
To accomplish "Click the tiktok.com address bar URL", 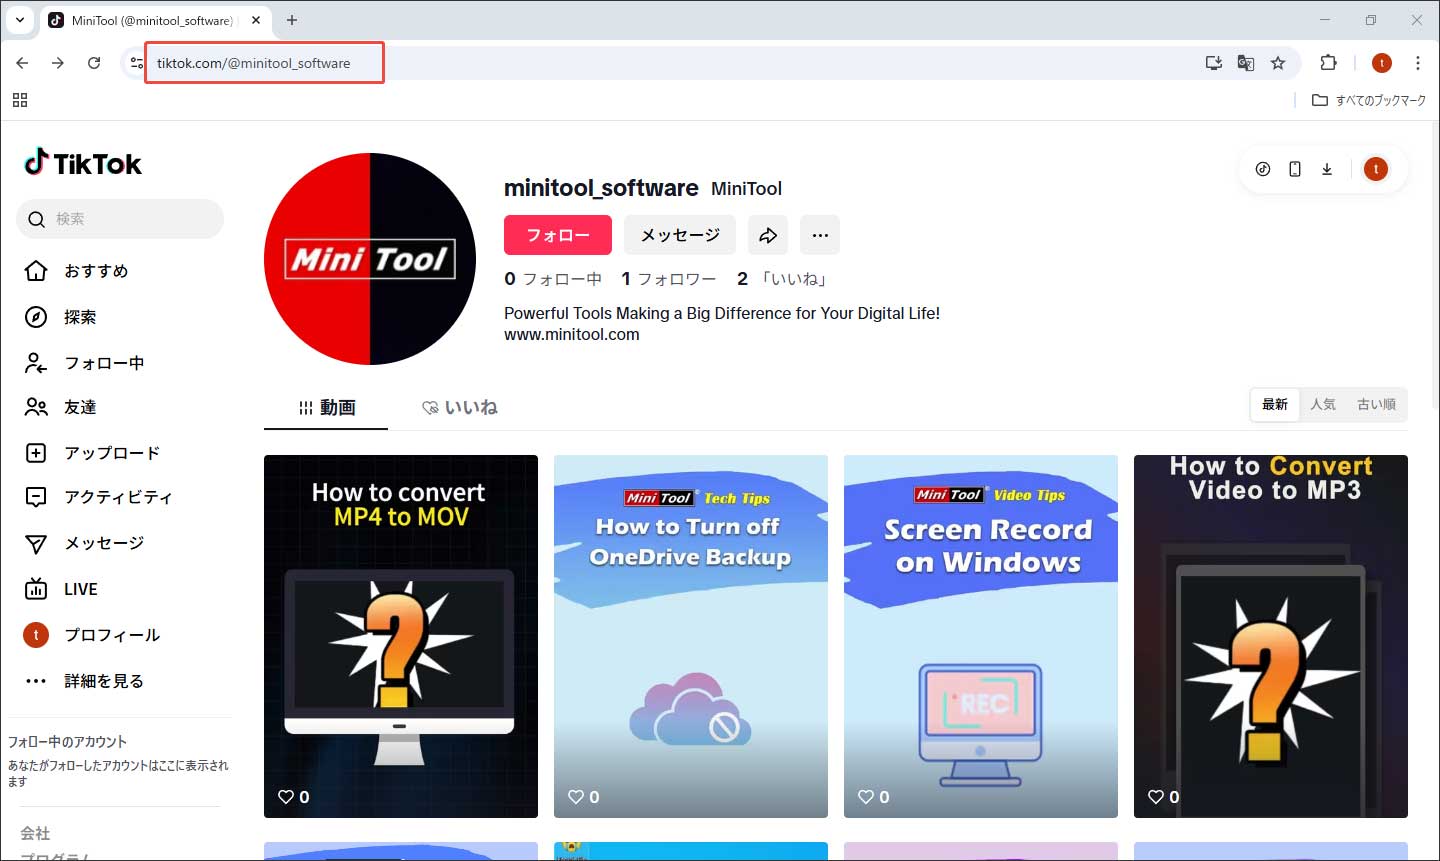I will (254, 63).
